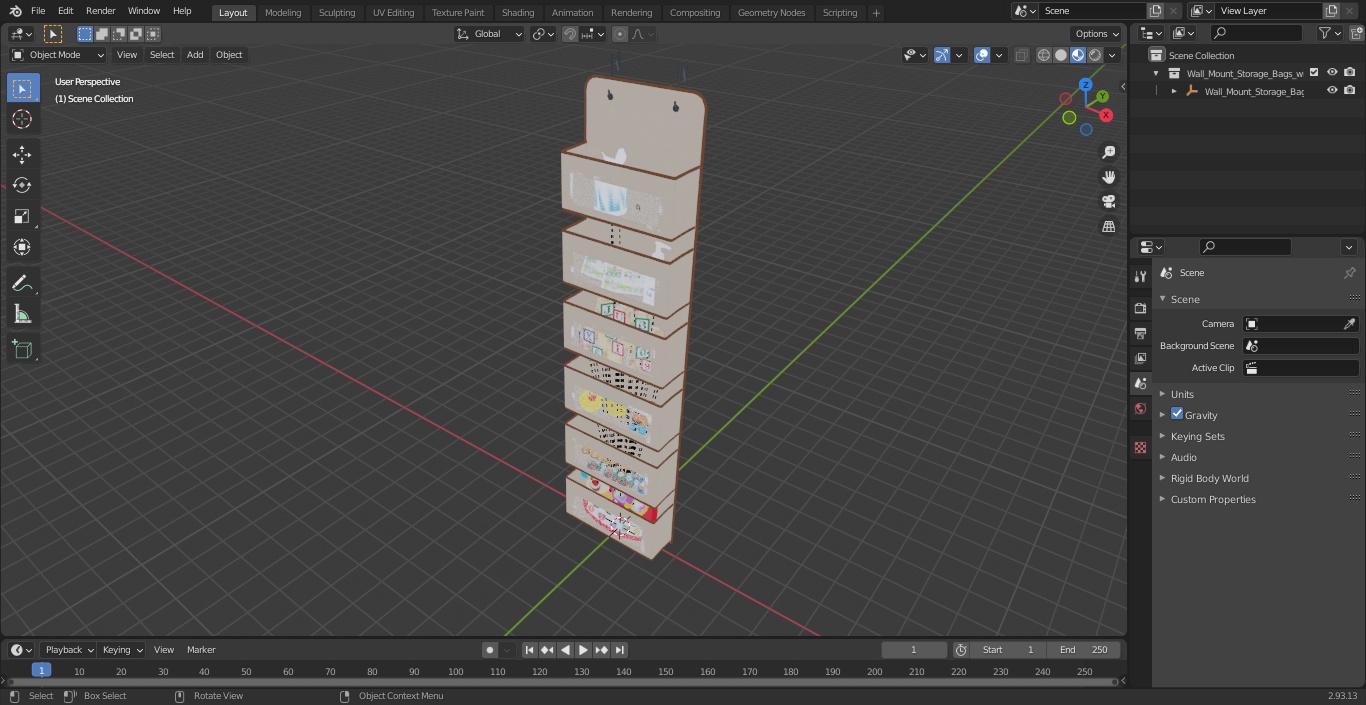This screenshot has height=705, width=1366.
Task: Hide Wall_Mount_Storage_Bags_w collection via eye icon
Action: (1332, 73)
